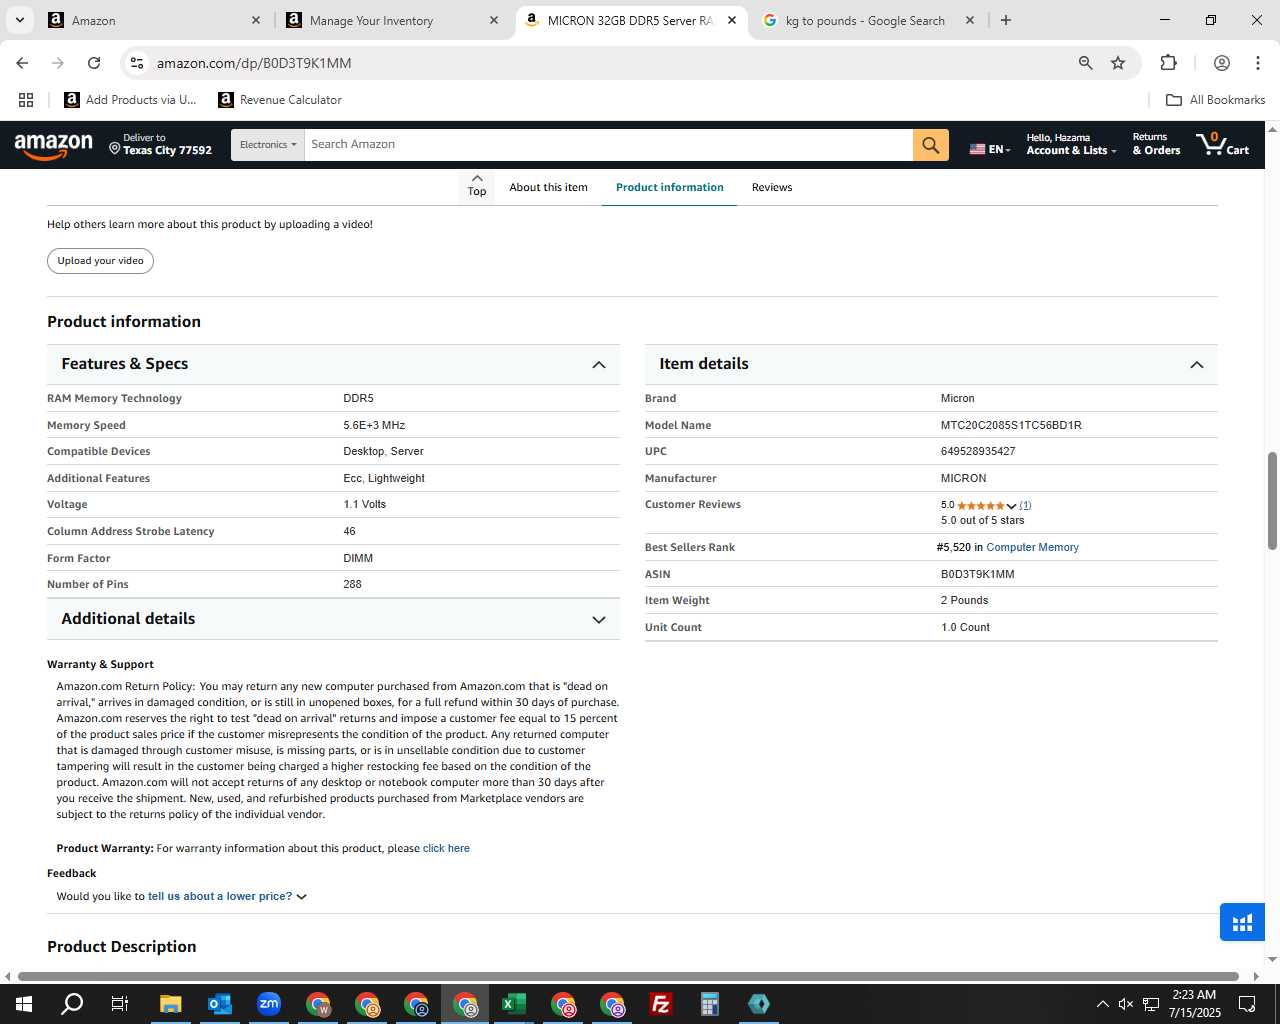Image resolution: width=1280 pixels, height=1024 pixels.
Task: Open Zoom from the taskbar
Action: tap(269, 1004)
